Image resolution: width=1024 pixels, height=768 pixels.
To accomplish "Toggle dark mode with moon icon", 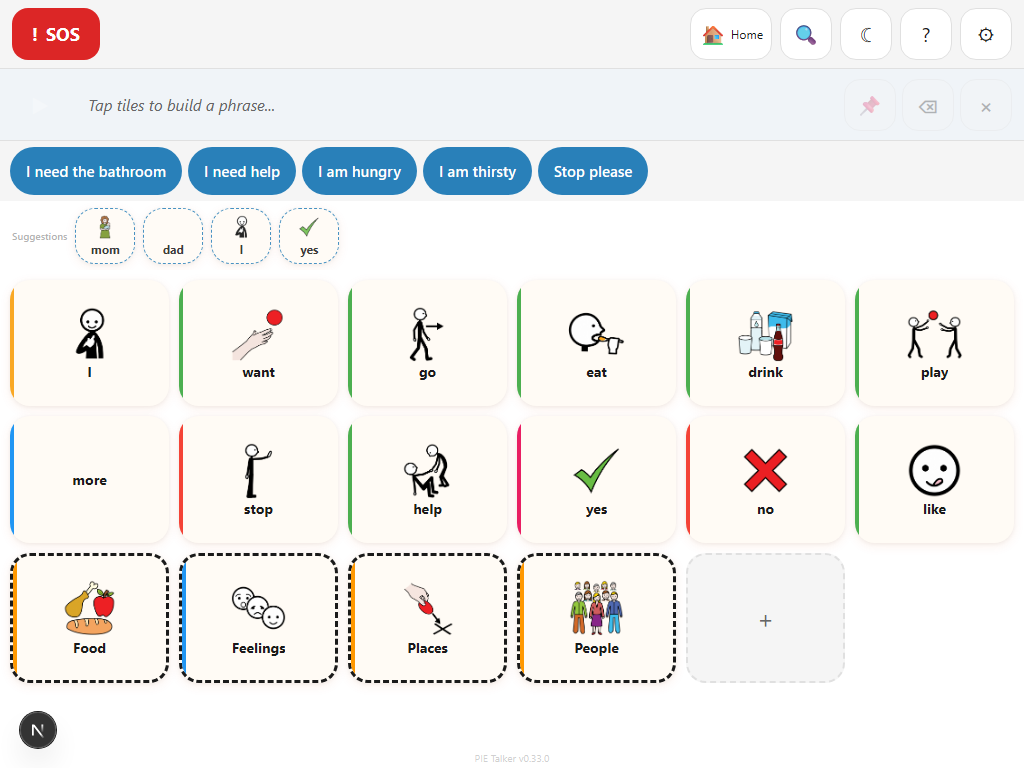I will point(866,34).
